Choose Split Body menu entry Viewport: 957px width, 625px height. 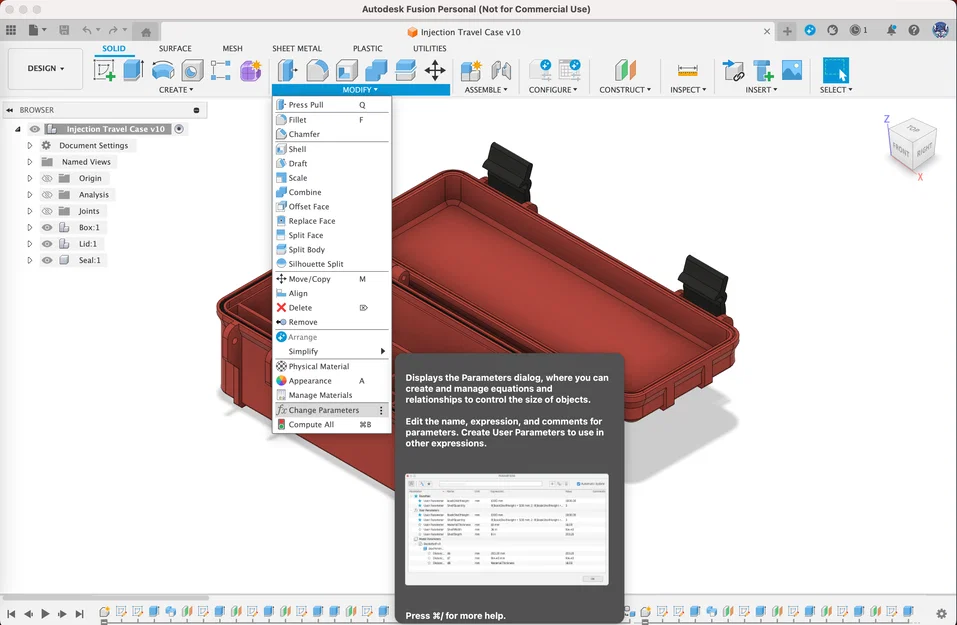click(x=331, y=250)
